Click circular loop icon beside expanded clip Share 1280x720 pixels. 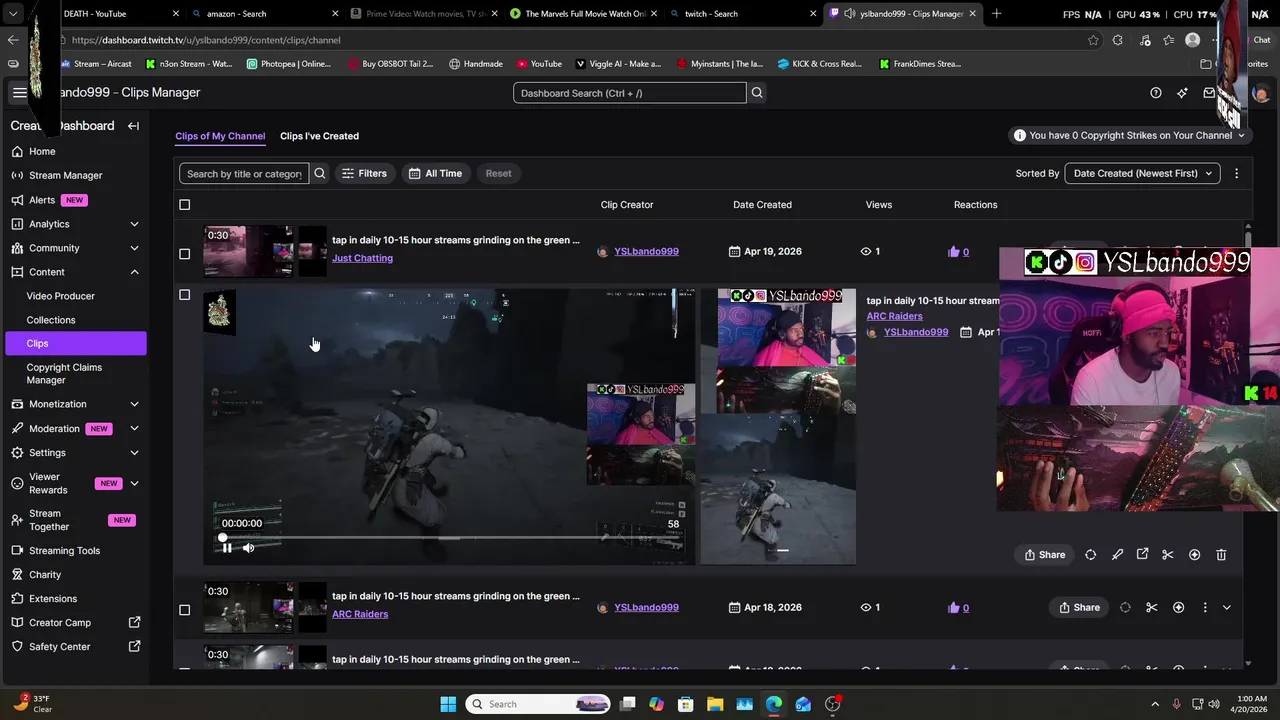[1090, 555]
